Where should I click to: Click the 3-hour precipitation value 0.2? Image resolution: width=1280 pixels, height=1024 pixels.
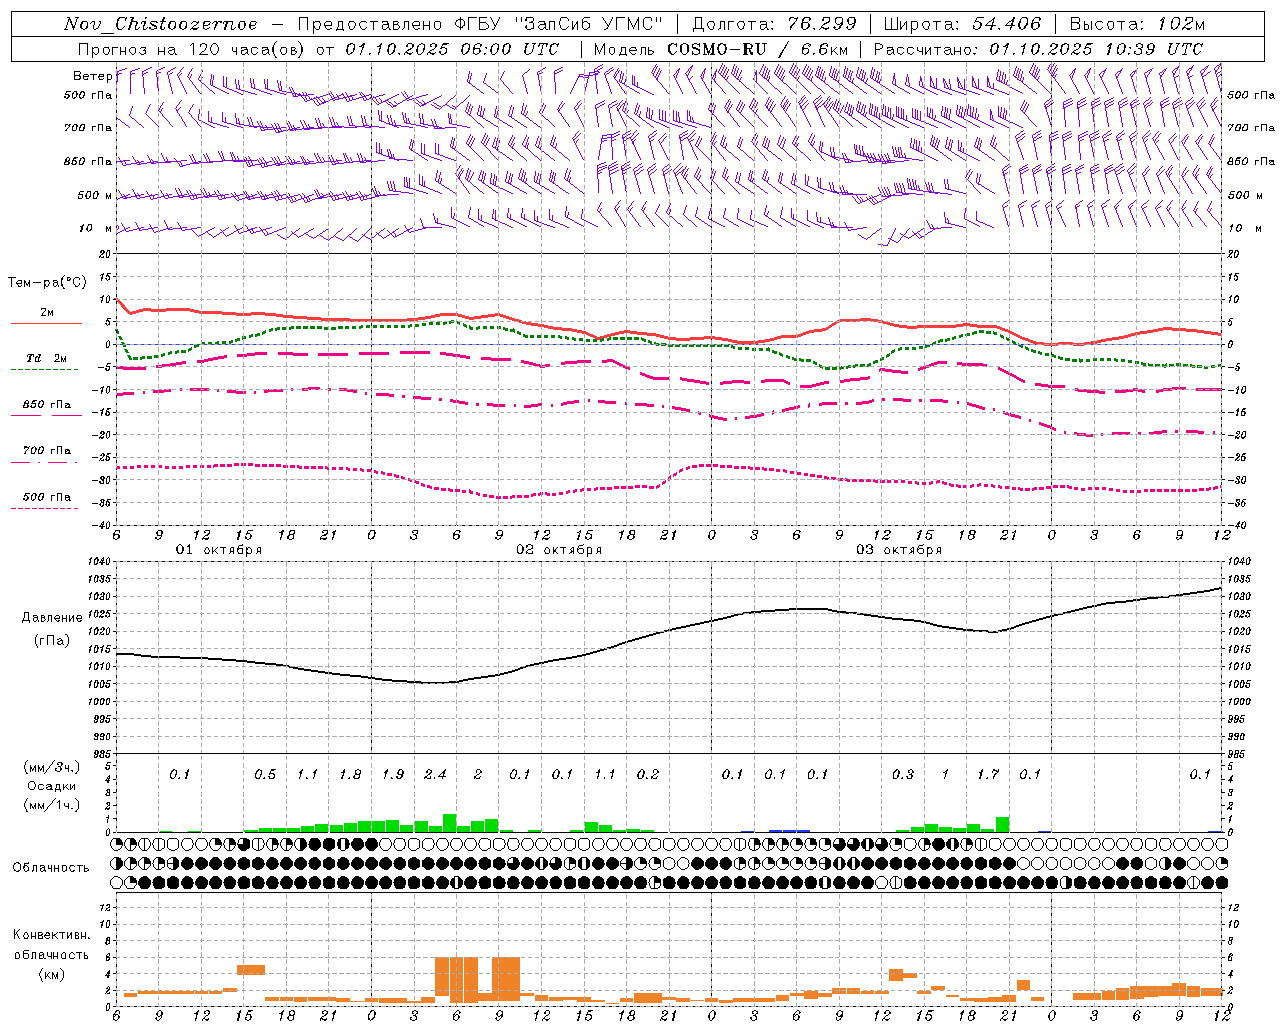click(648, 774)
